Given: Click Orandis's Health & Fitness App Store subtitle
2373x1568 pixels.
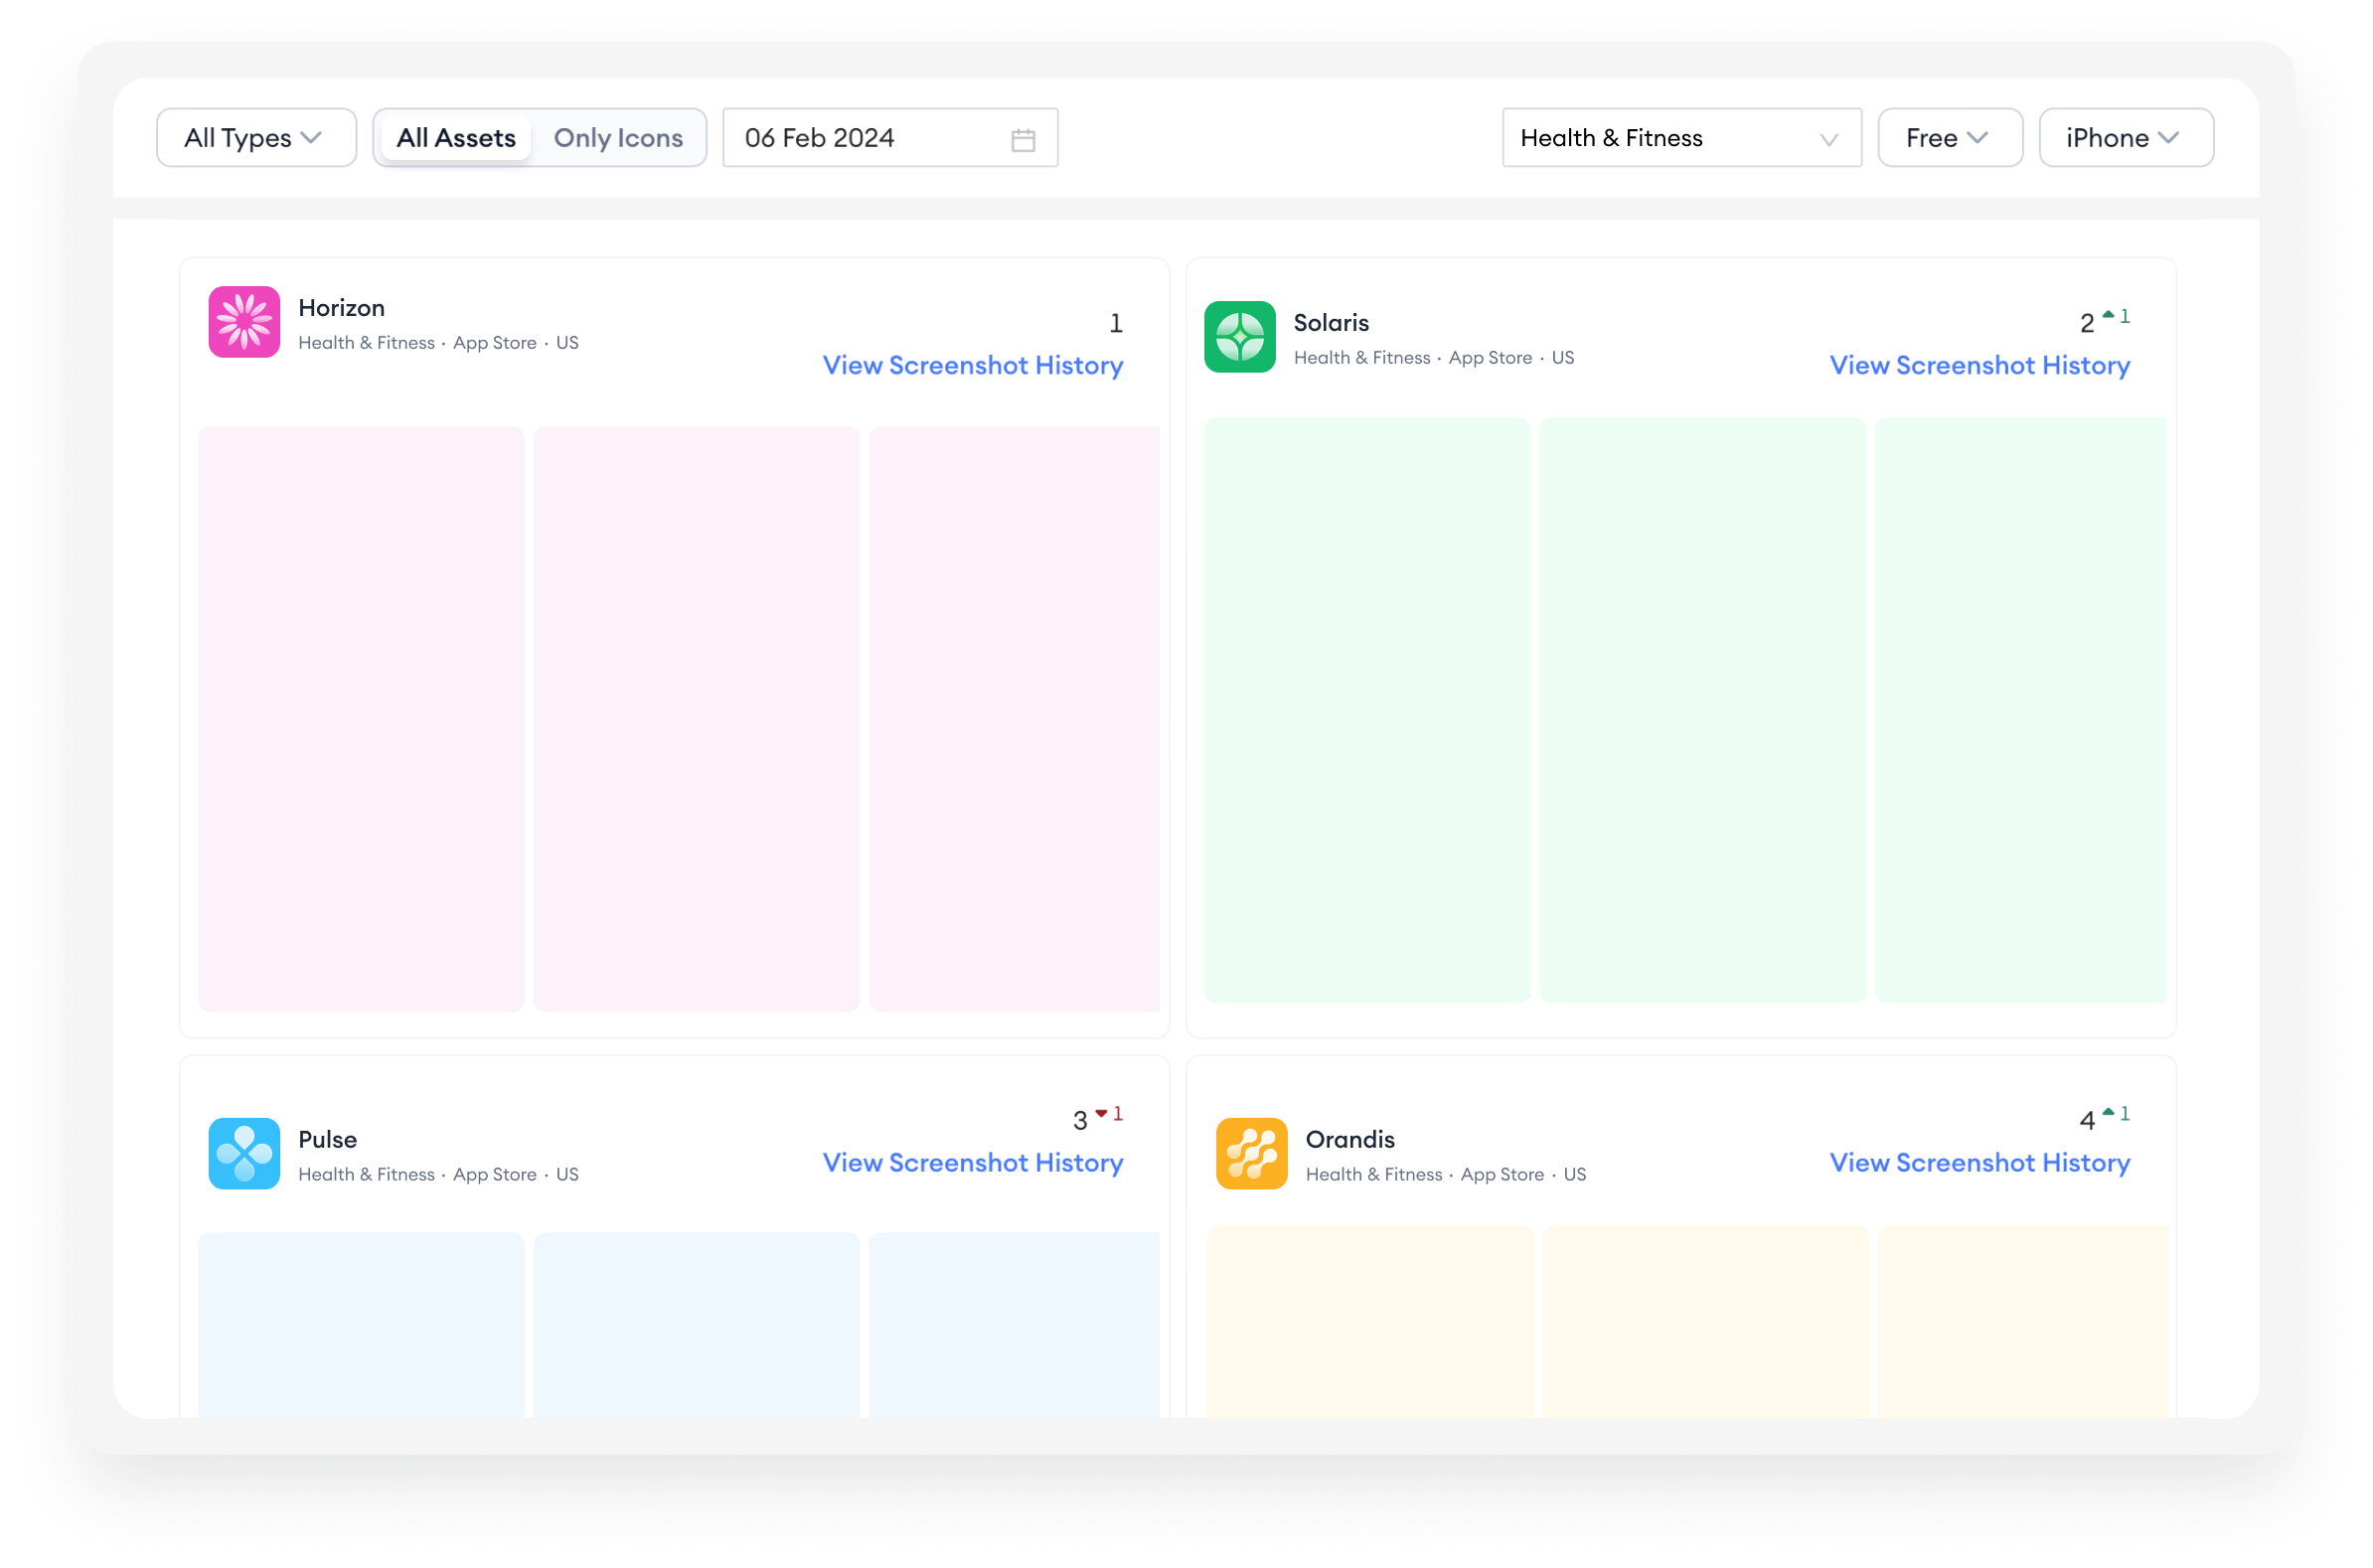Looking at the screenshot, I should (1445, 1174).
